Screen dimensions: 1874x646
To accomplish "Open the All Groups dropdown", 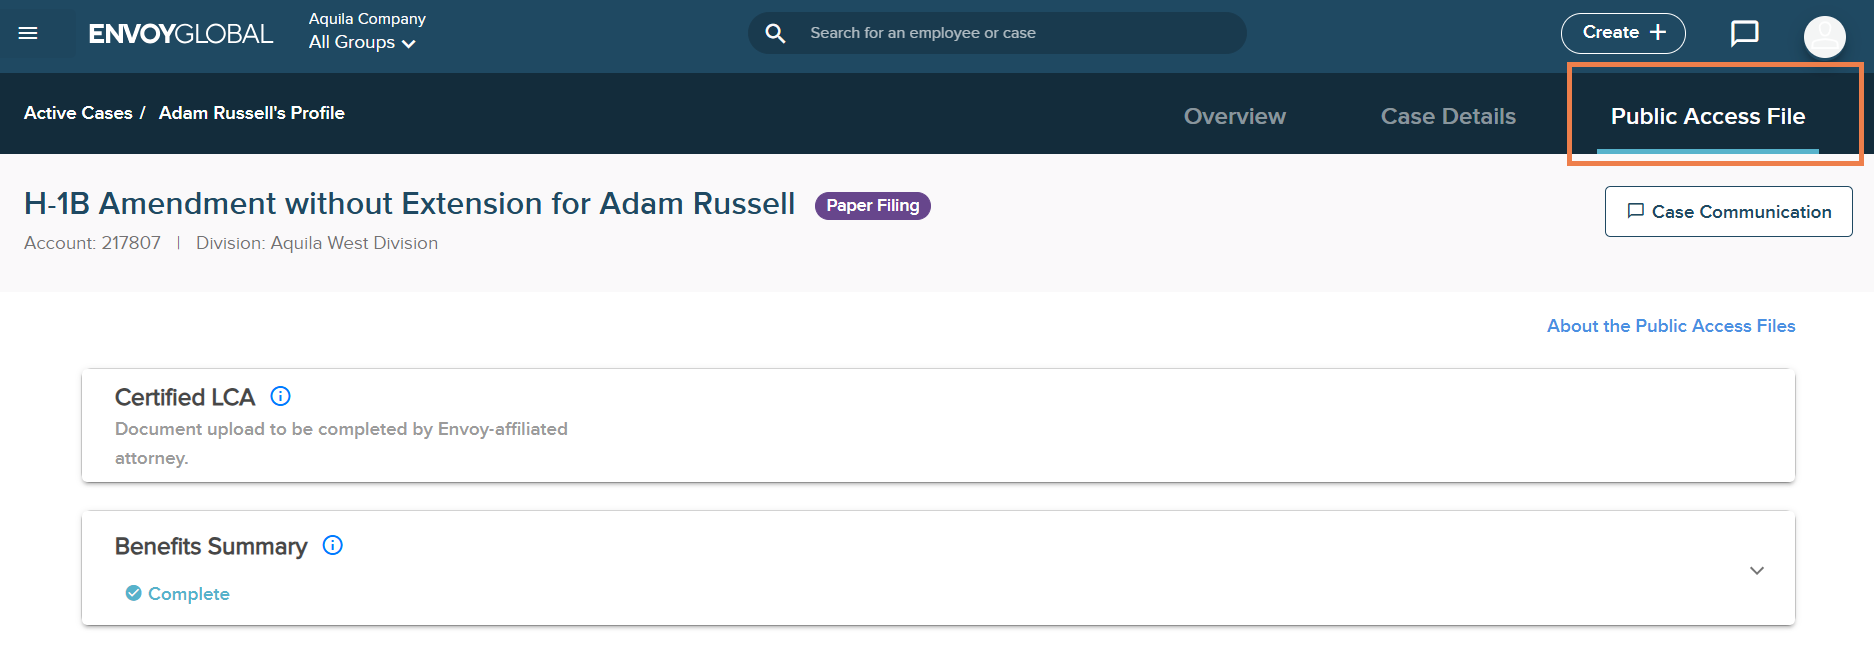I will [x=362, y=42].
